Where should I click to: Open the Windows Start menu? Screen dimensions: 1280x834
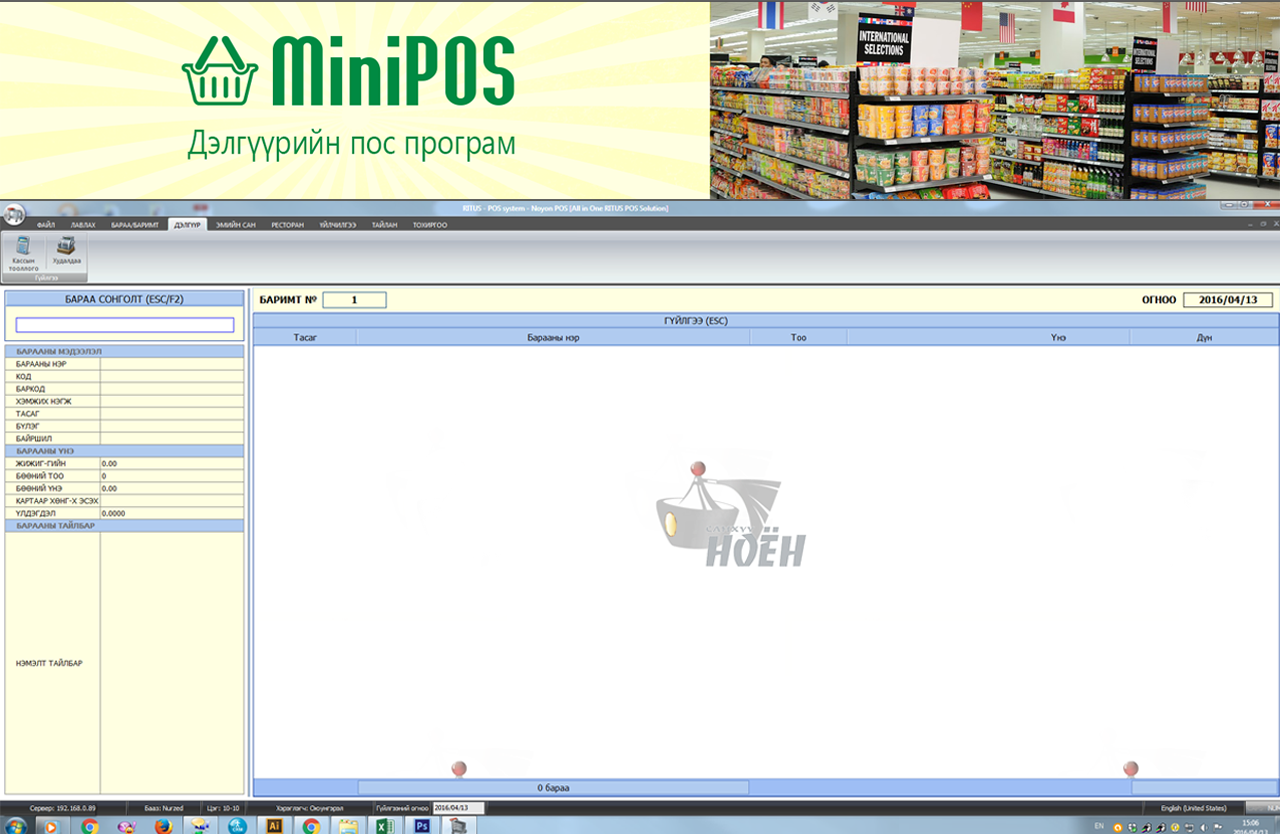click(15, 826)
